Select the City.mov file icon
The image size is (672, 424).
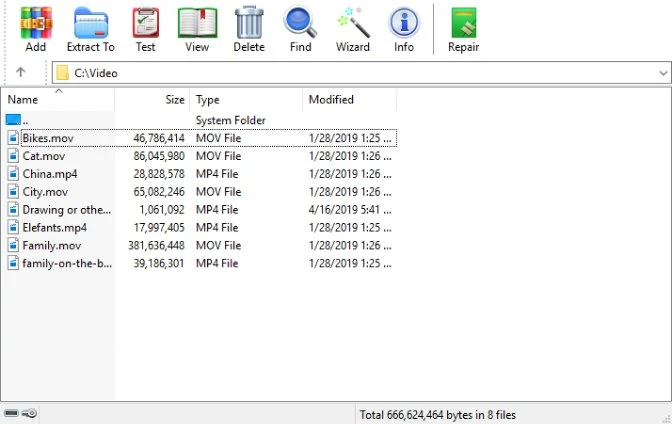tap(13, 192)
